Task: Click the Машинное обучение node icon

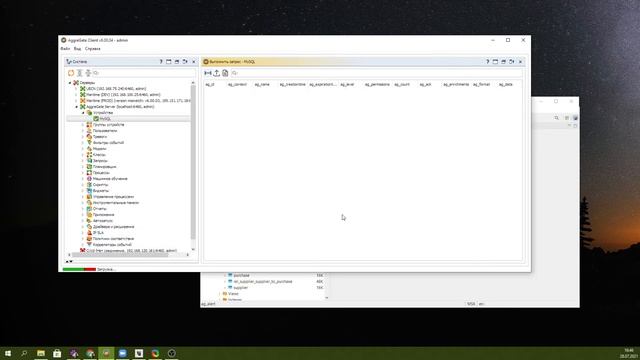Action: [x=89, y=179]
